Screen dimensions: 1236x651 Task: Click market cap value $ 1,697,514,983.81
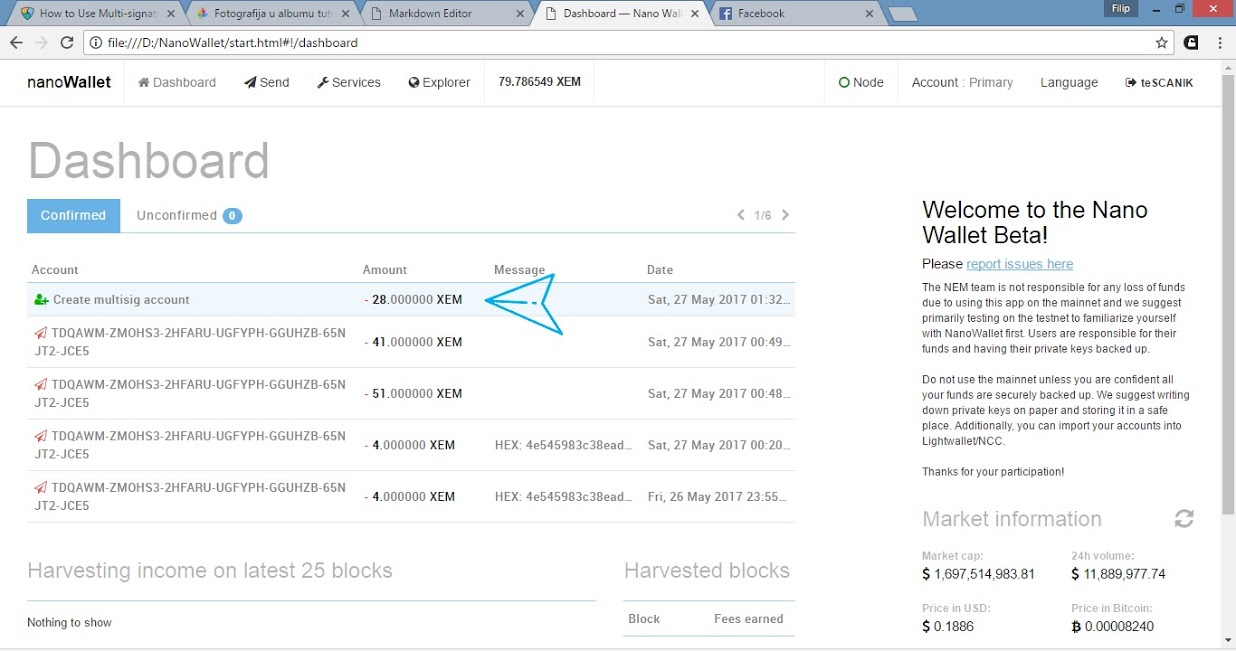[978, 574]
